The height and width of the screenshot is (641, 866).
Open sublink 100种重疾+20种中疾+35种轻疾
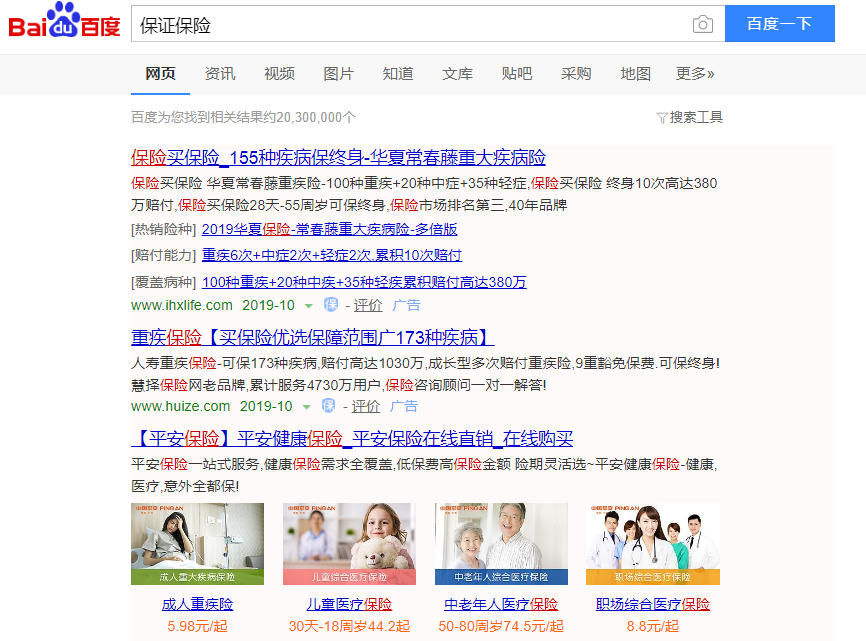tap(364, 282)
